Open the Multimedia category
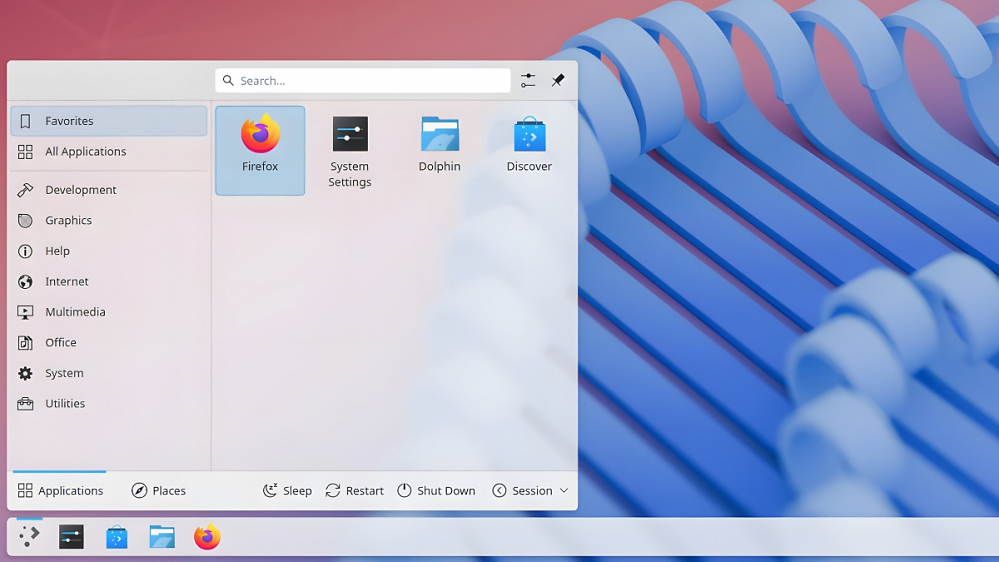This screenshot has width=999, height=562. point(109,312)
